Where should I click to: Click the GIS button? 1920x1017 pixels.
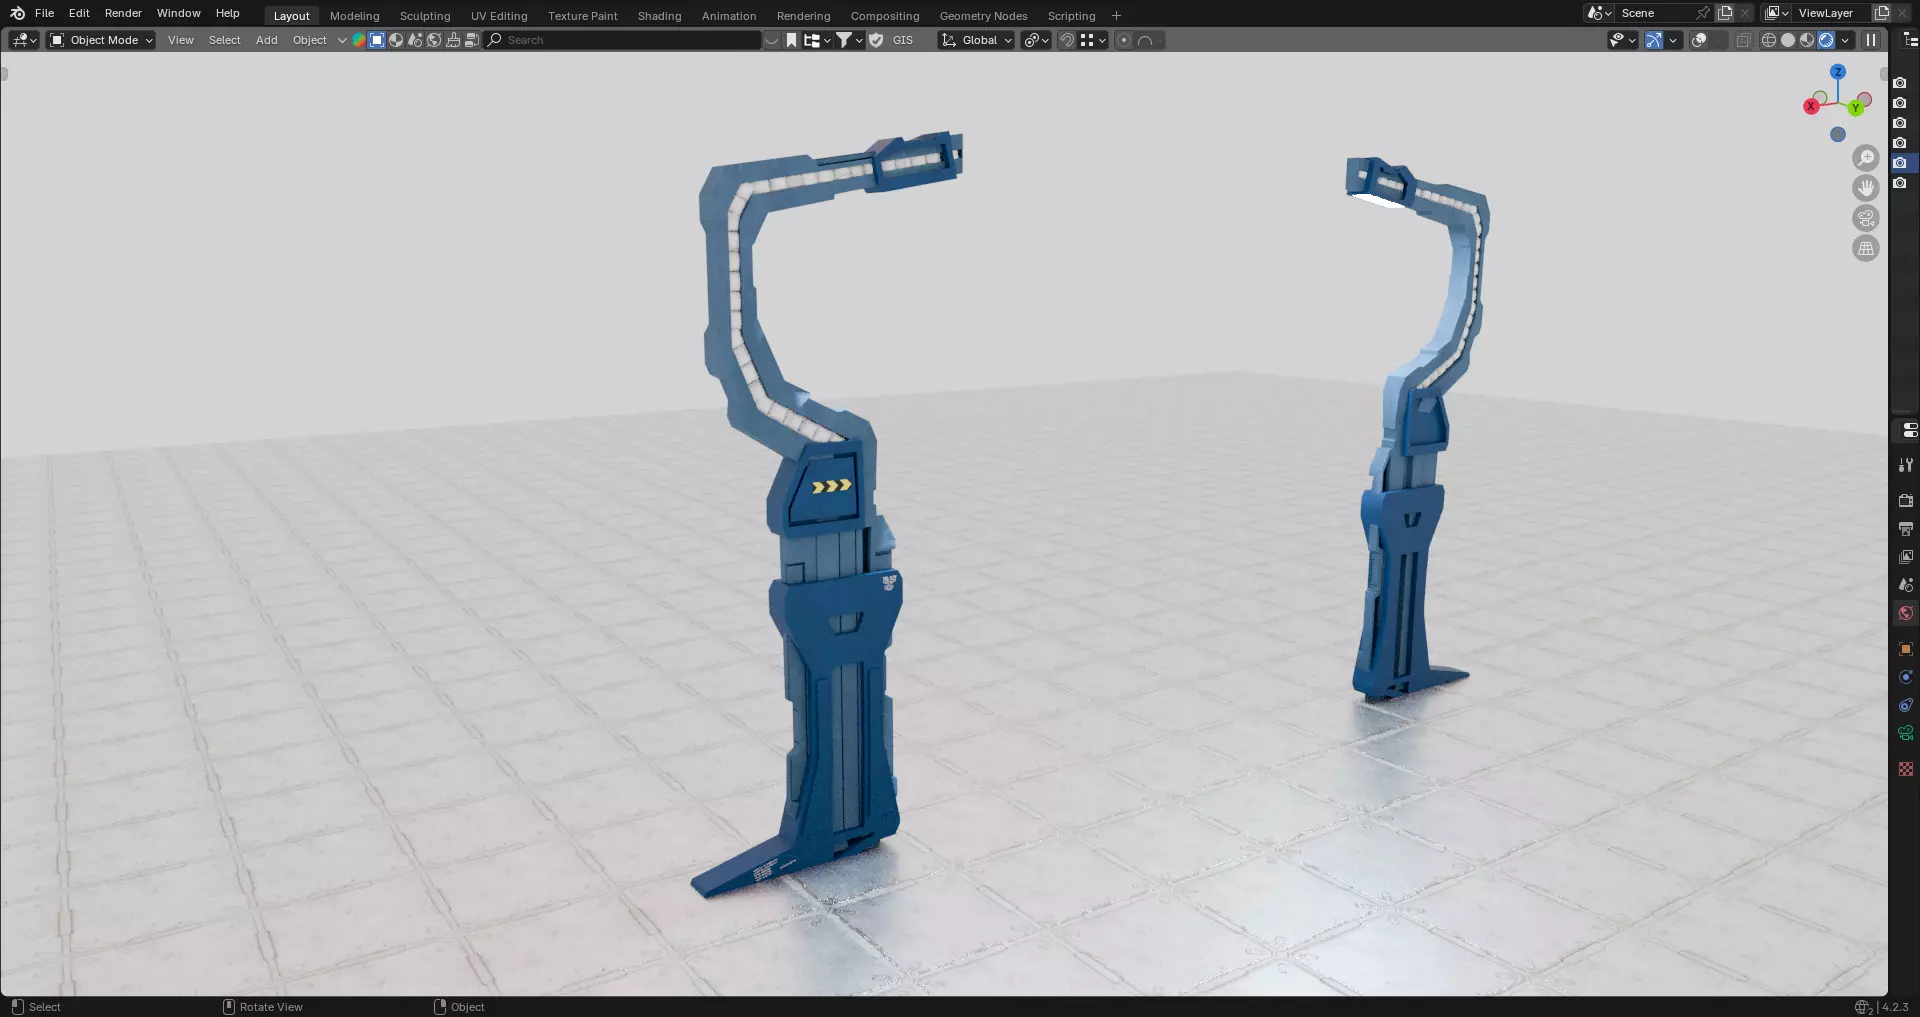(903, 40)
